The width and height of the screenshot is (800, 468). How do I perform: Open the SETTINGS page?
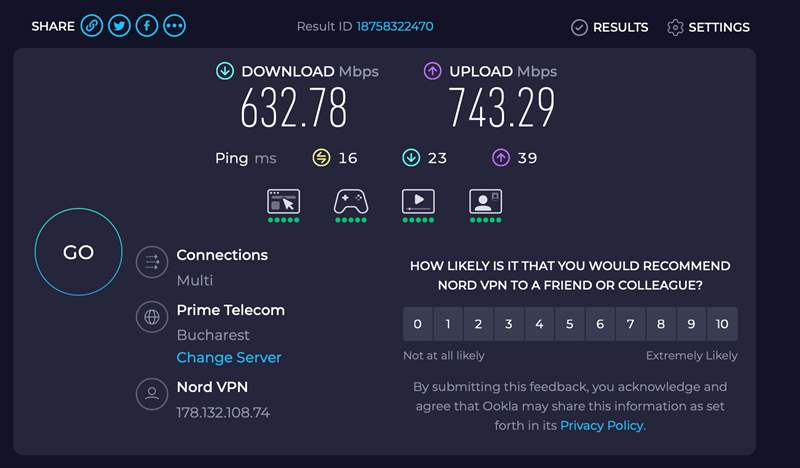(708, 27)
